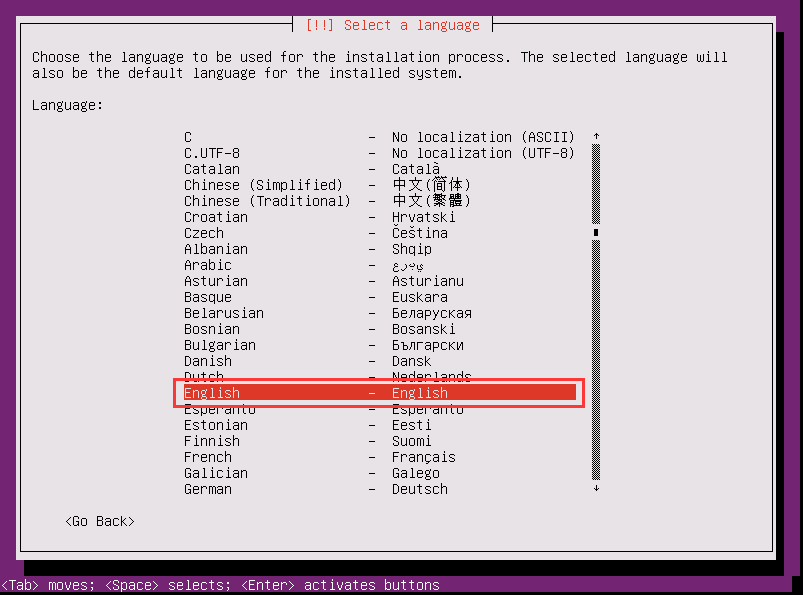Select French - Français entry

click(x=379, y=457)
